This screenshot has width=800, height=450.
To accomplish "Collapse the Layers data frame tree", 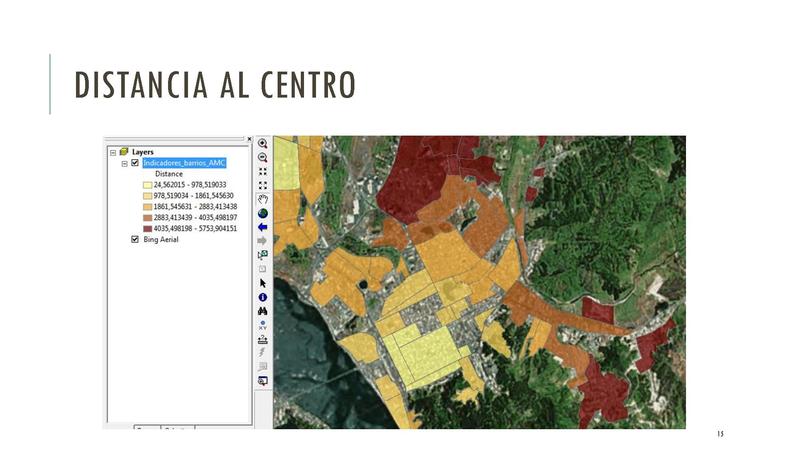I will click(113, 152).
